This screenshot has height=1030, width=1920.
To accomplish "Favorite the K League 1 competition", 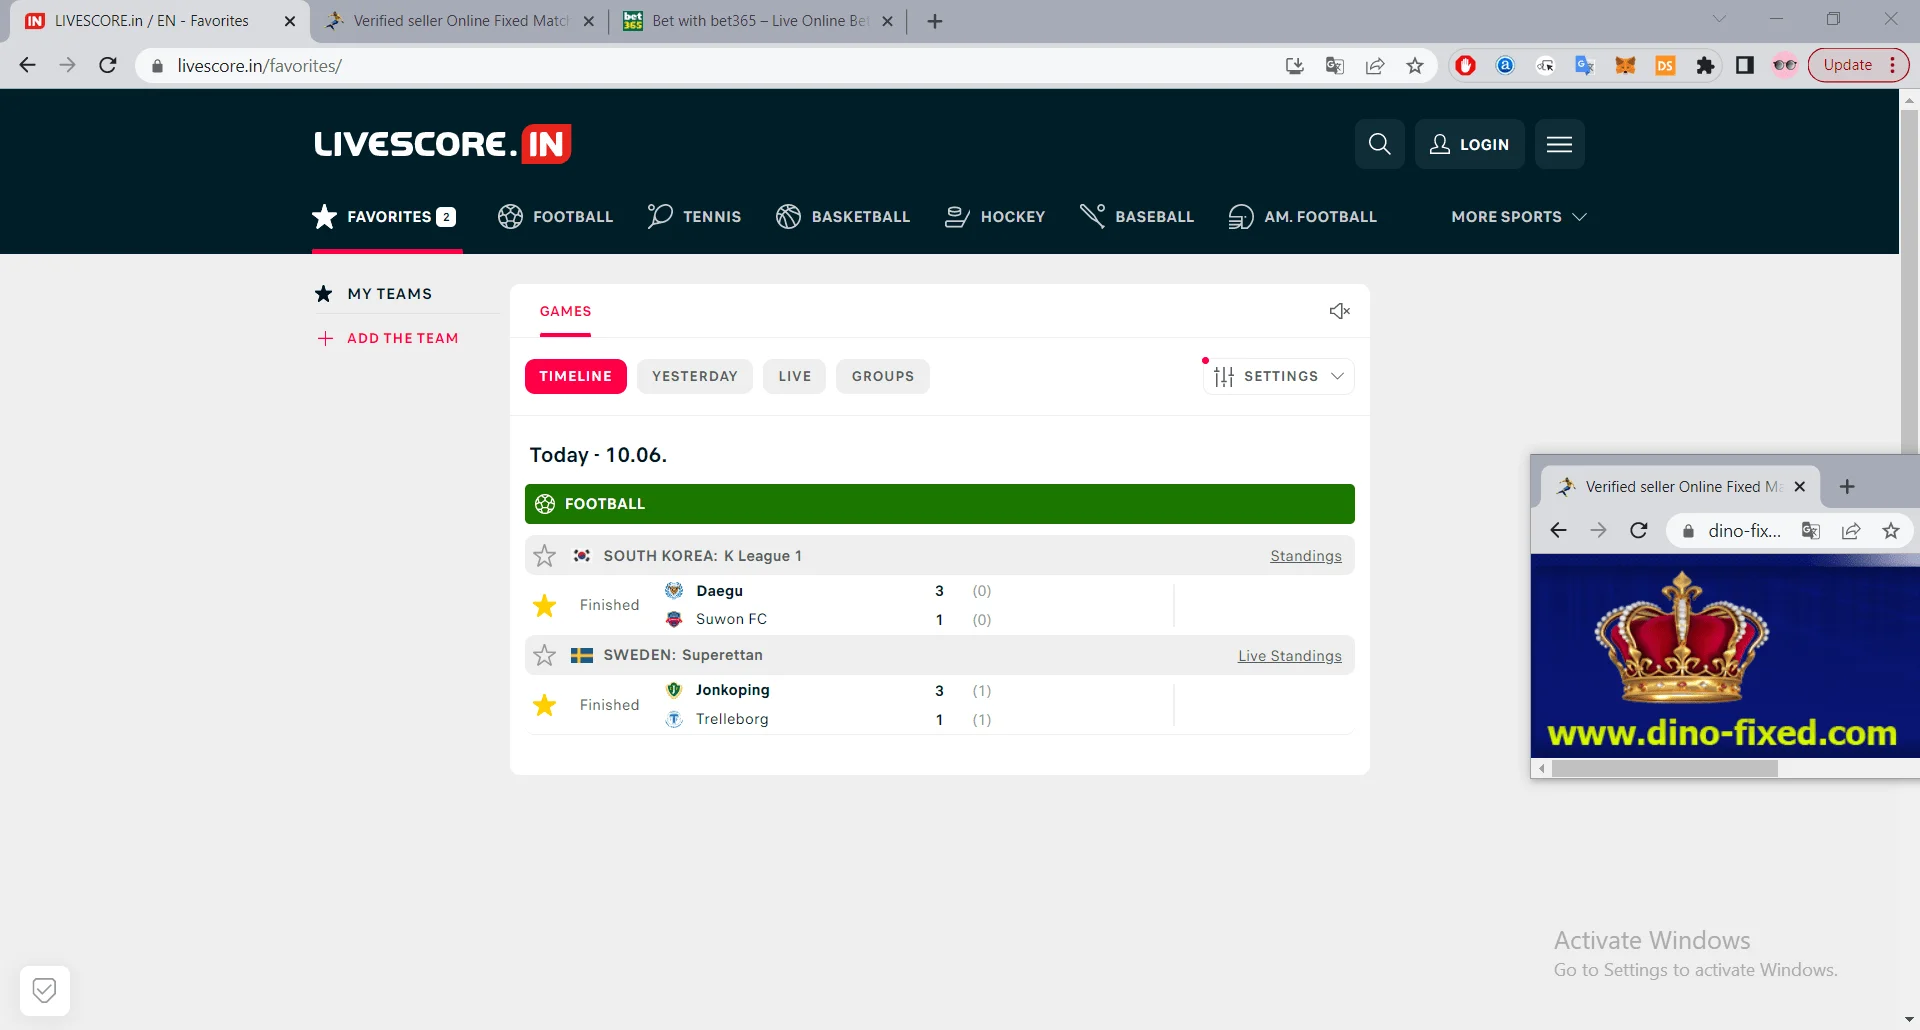I will click(x=544, y=555).
